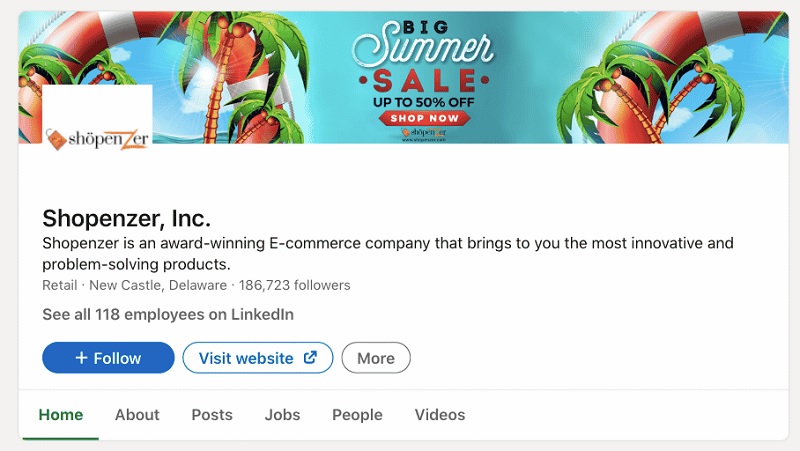
Task: Click the Shopenzer, Inc. company name
Action: point(127,218)
